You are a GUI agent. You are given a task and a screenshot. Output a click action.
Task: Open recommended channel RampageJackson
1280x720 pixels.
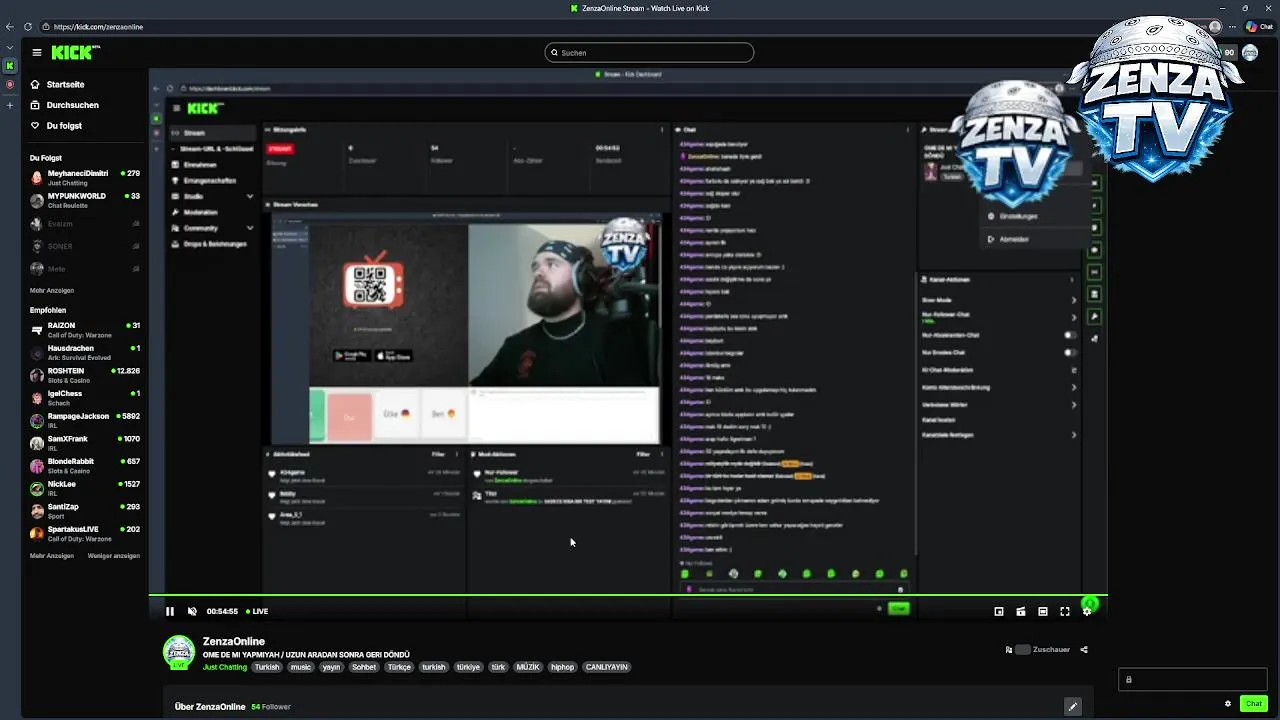point(85,420)
